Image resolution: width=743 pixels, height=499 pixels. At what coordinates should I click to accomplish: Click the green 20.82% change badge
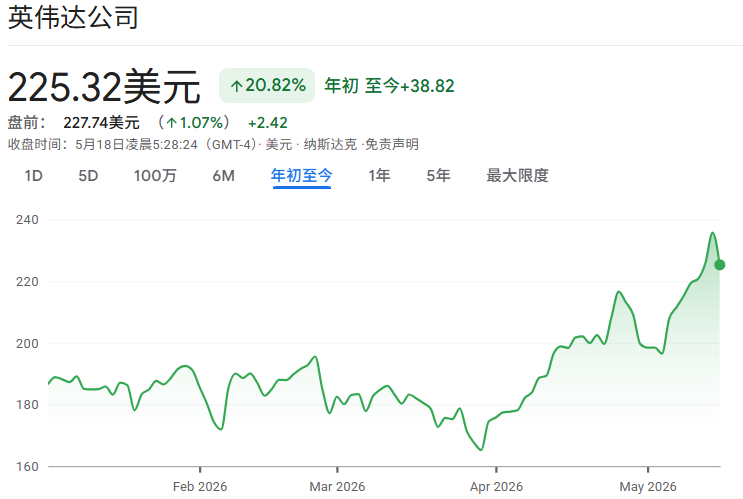coord(267,85)
